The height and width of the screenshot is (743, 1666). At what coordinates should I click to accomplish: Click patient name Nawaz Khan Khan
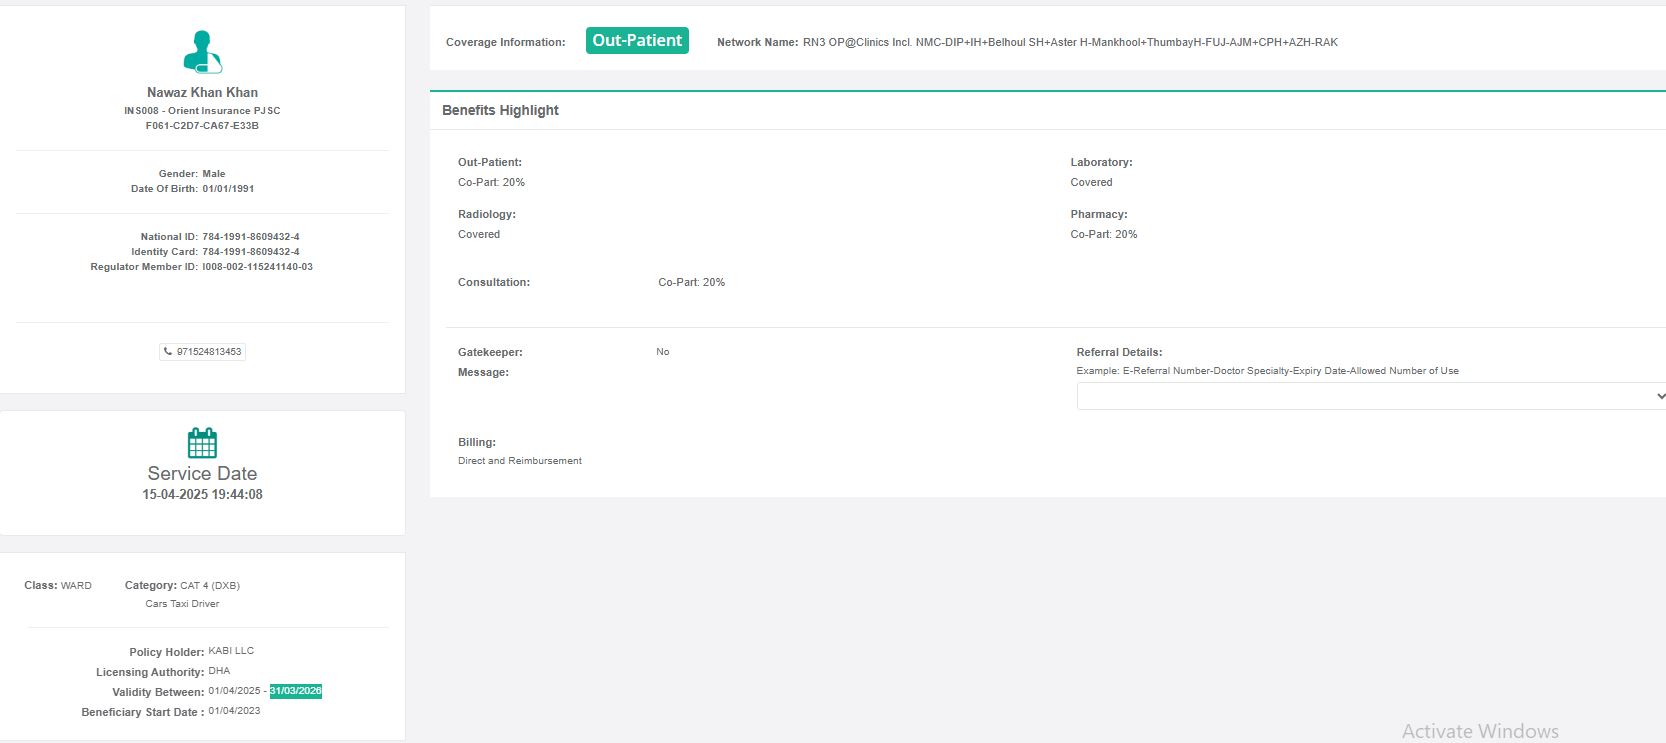(202, 92)
